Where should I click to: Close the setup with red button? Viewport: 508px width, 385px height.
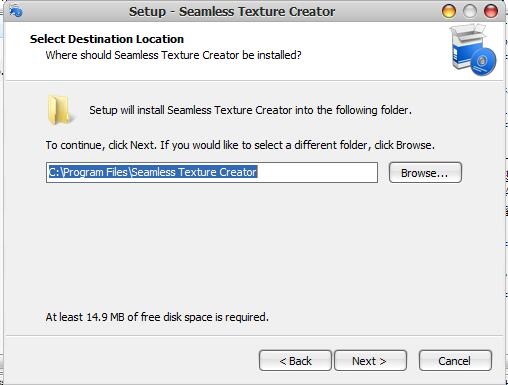pyautogui.click(x=491, y=11)
